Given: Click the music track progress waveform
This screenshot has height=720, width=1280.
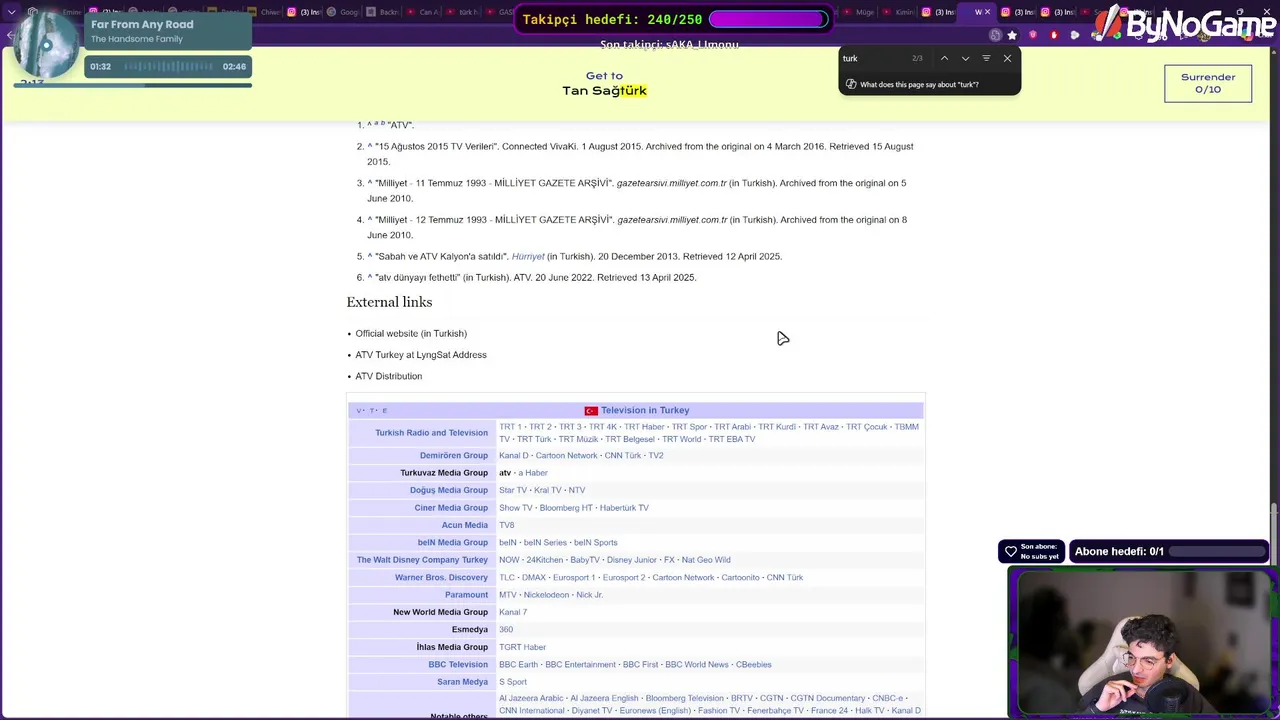Looking at the screenshot, I should click(x=167, y=66).
